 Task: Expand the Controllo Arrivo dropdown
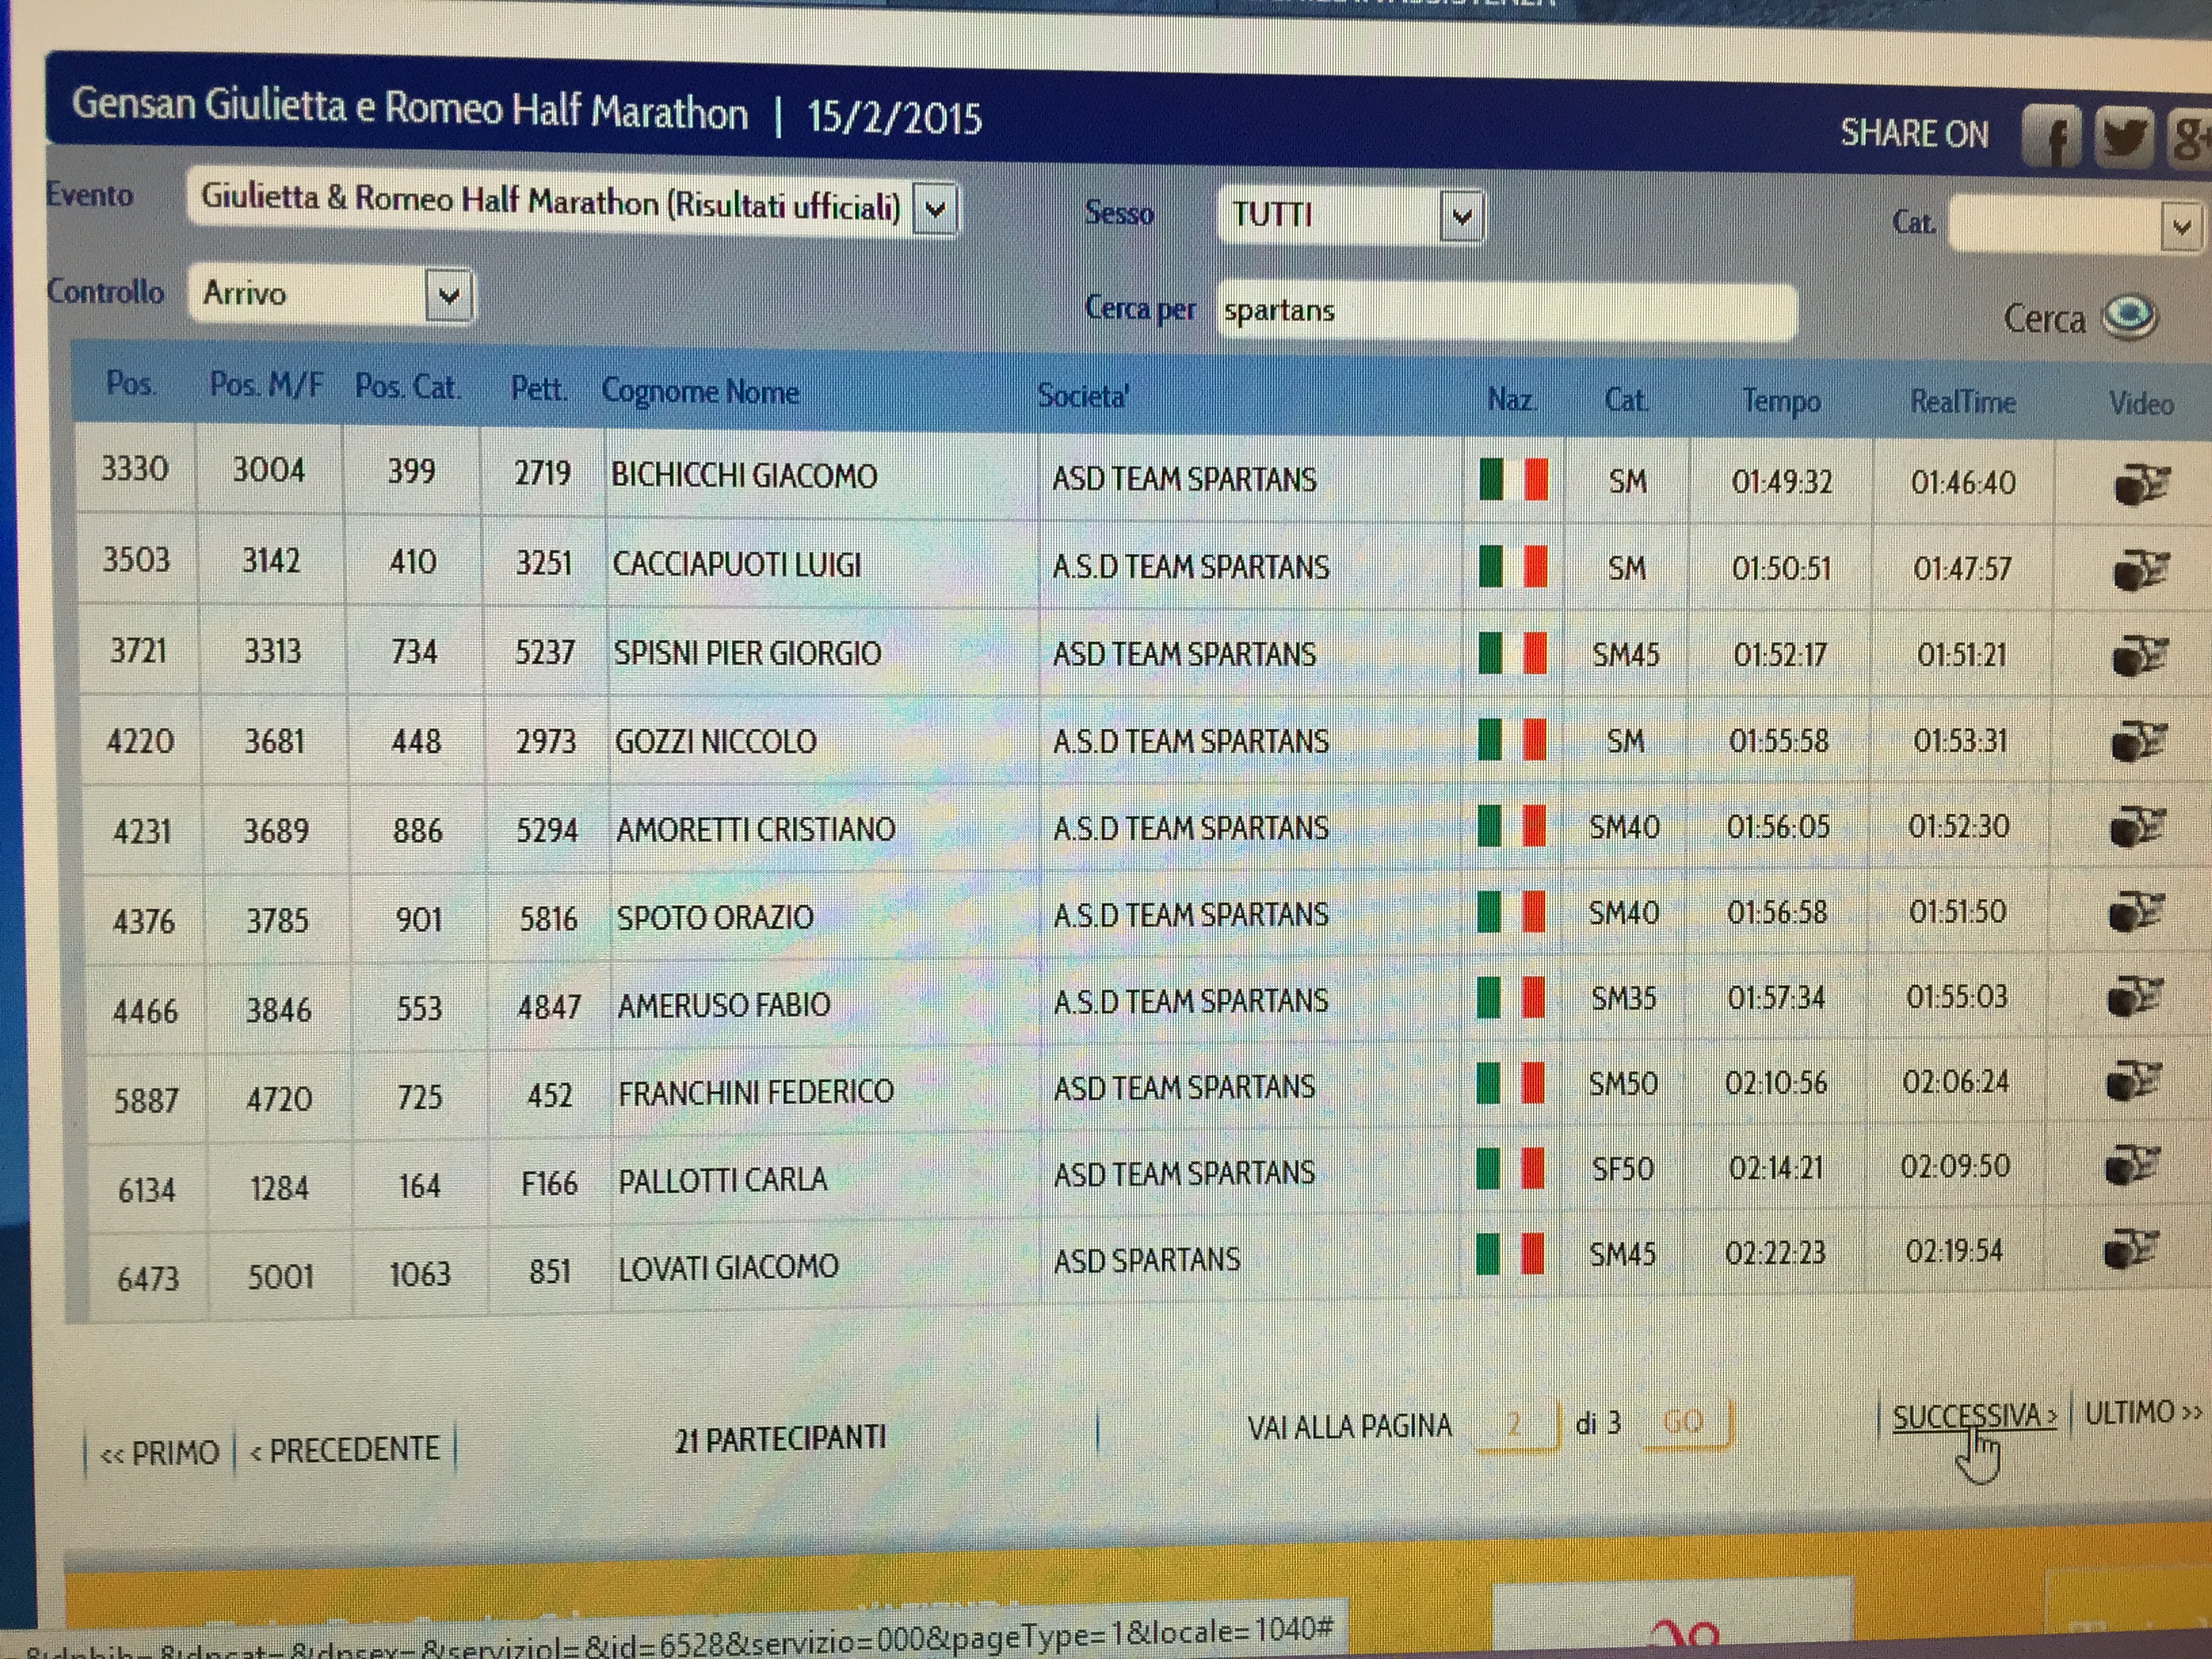[x=449, y=296]
